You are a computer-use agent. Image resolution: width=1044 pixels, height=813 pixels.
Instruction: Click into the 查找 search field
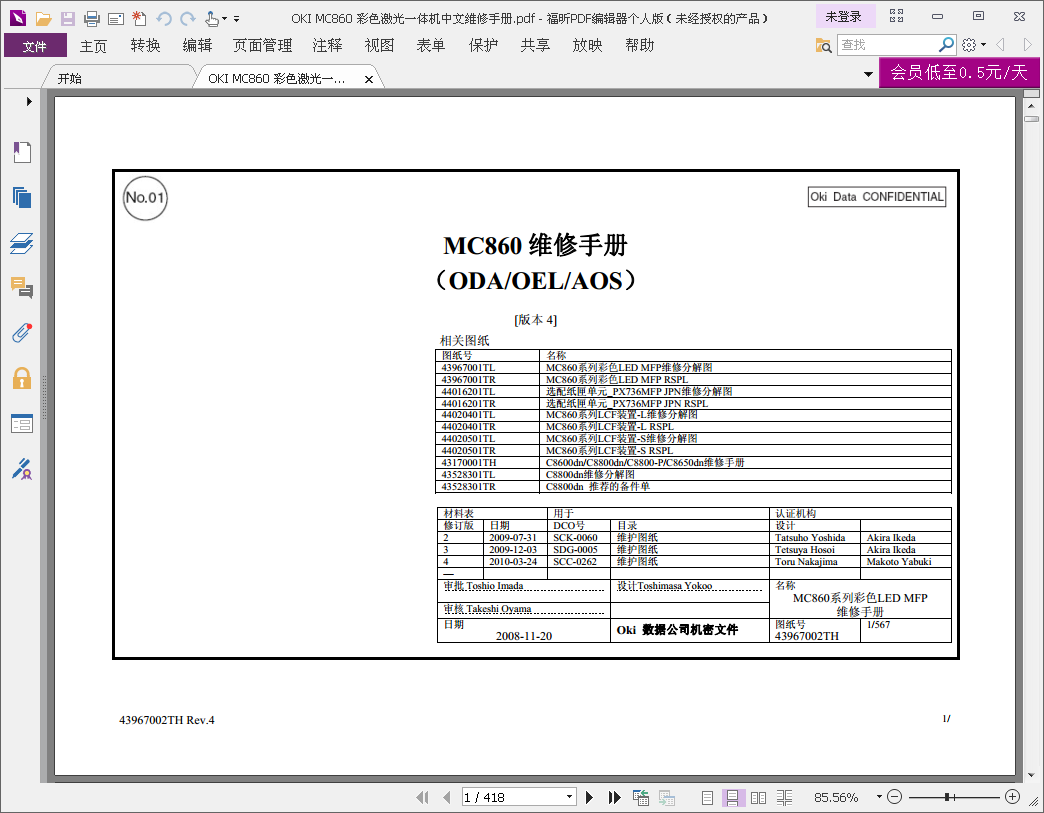tap(887, 45)
